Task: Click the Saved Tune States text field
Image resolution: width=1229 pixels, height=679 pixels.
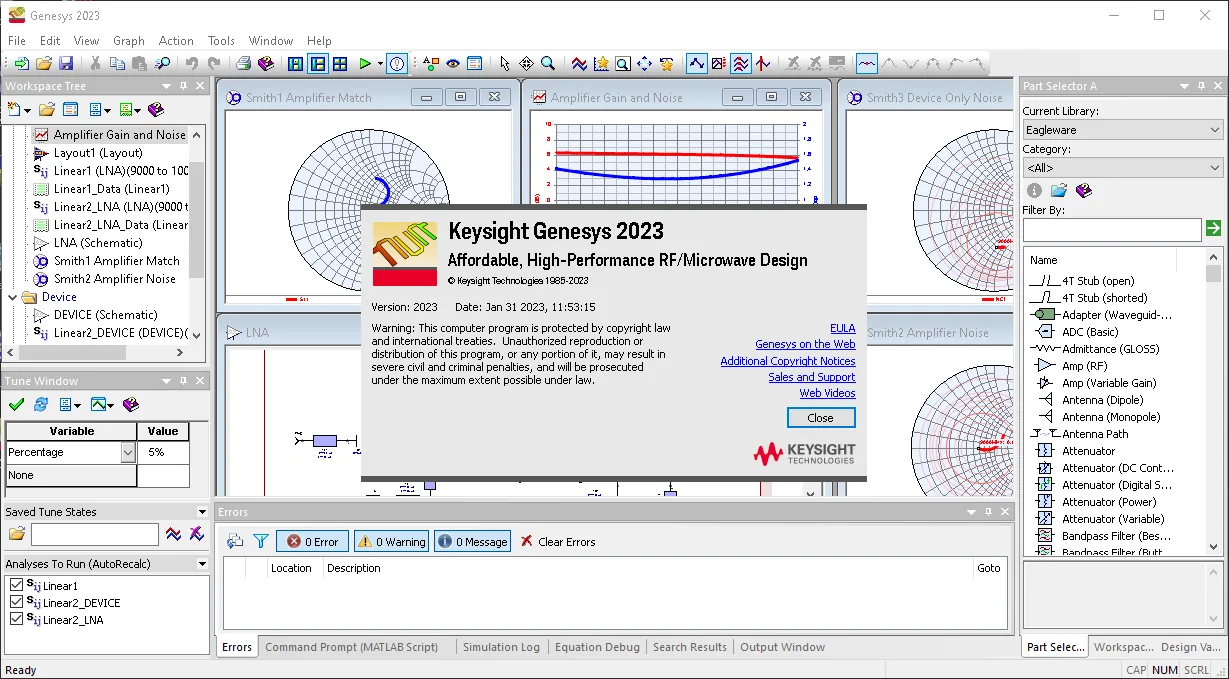Action: click(x=95, y=534)
